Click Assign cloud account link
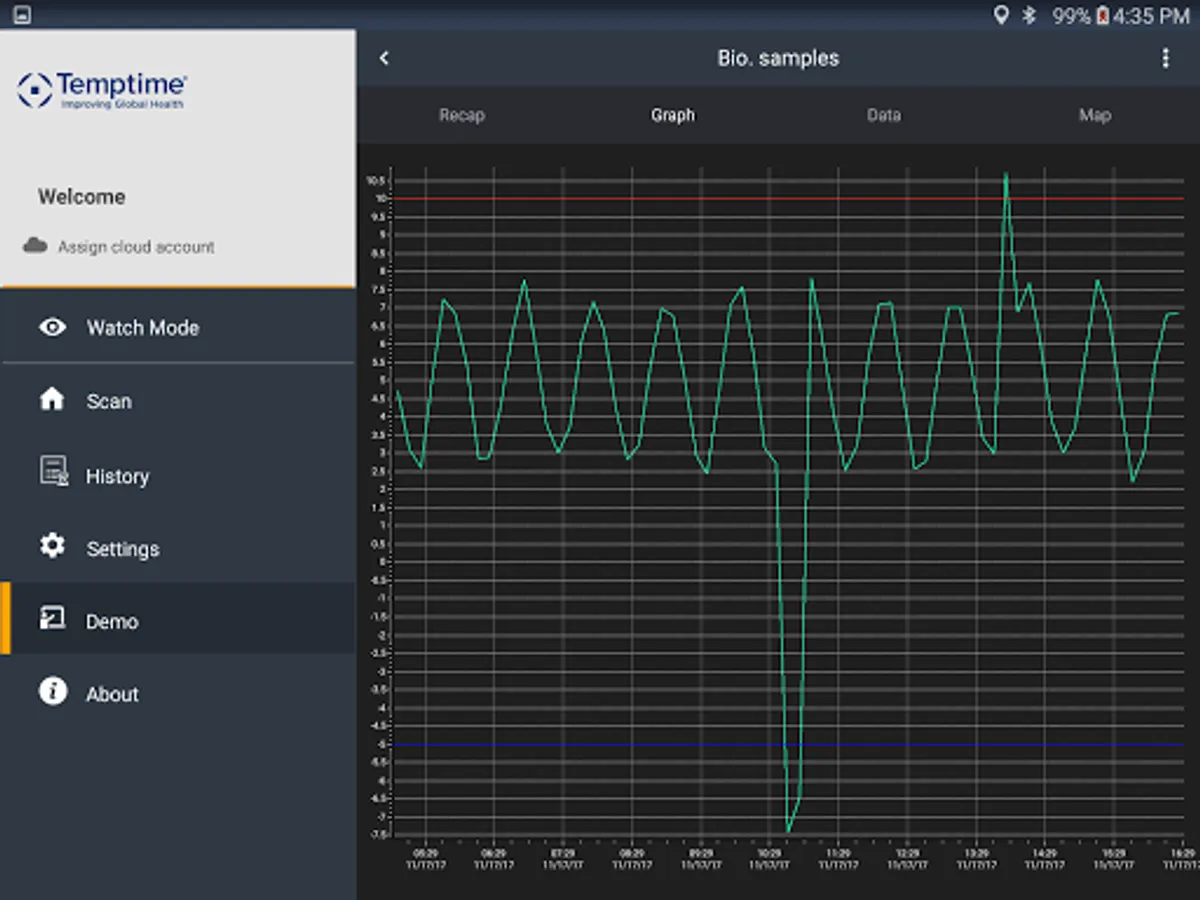Image resolution: width=1200 pixels, height=900 pixels. point(136,247)
